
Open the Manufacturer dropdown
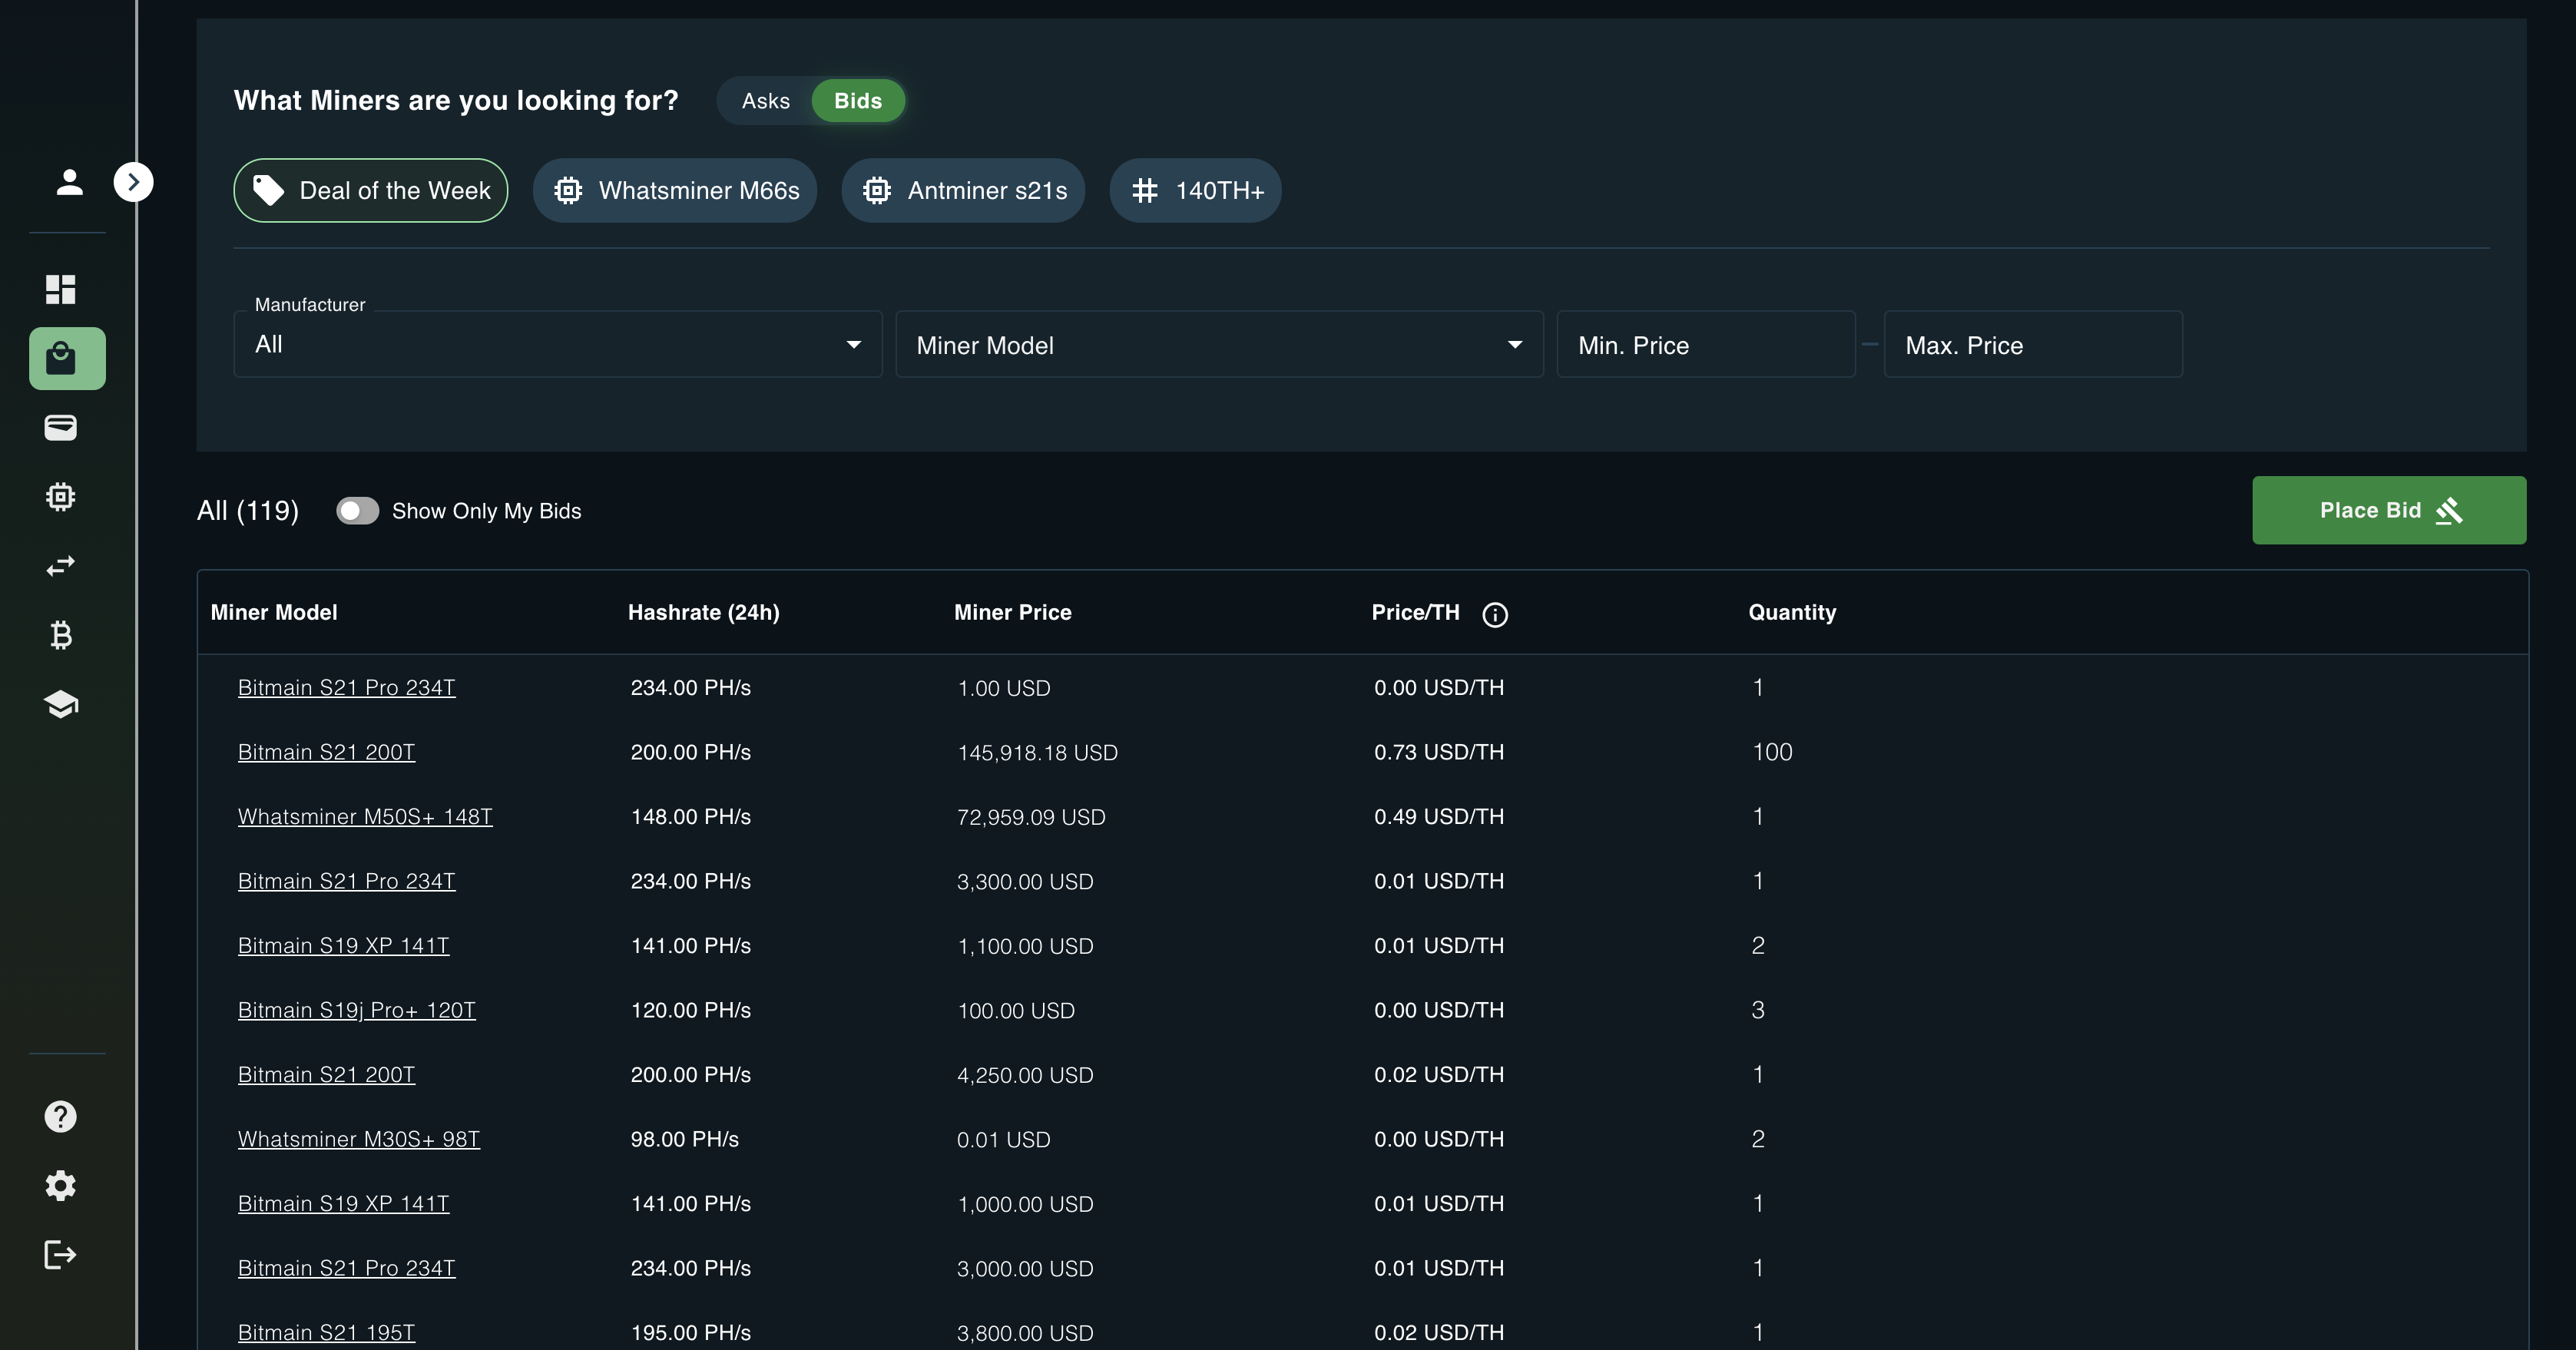pyautogui.click(x=557, y=345)
